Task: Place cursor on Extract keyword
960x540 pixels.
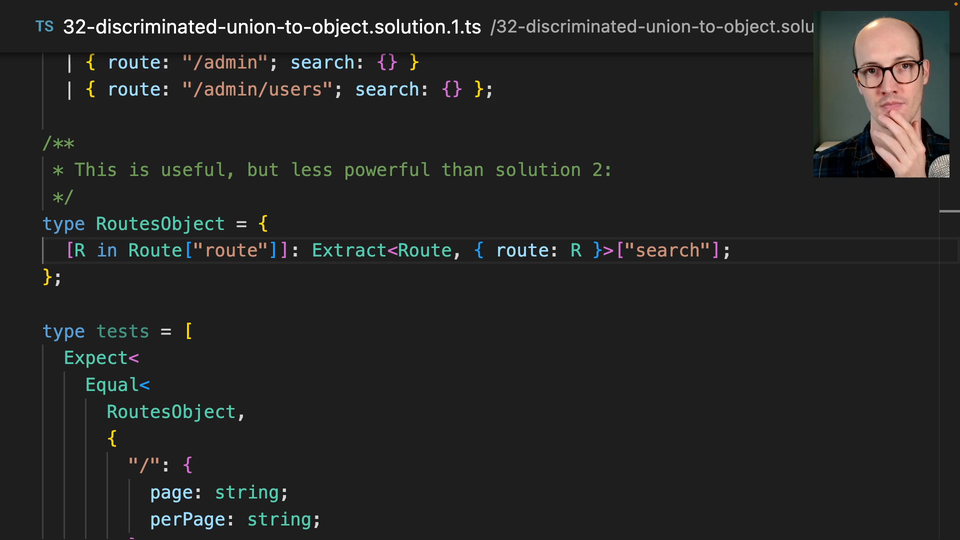Action: 349,250
